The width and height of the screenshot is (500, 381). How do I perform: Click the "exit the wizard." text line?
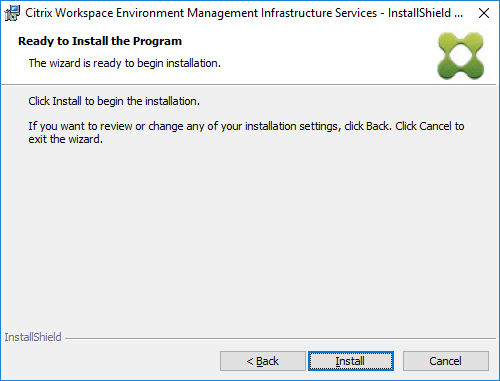[65, 139]
